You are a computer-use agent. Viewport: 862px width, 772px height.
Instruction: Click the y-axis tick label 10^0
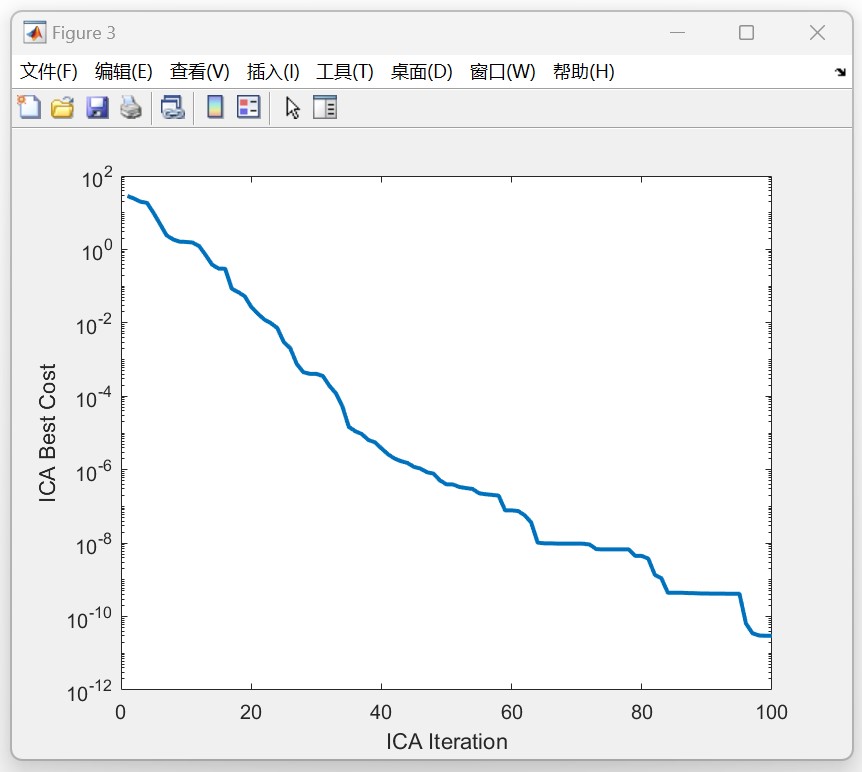97,250
